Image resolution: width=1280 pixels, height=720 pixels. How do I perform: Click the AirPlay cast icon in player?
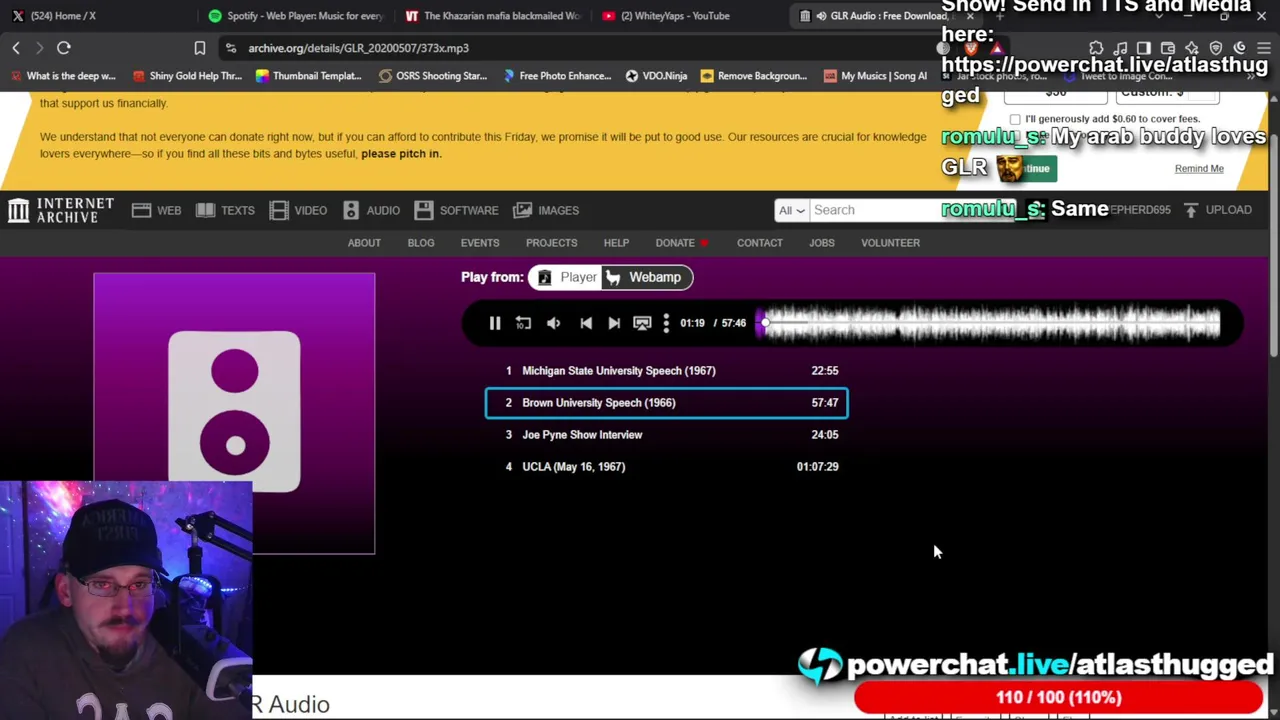pos(642,323)
